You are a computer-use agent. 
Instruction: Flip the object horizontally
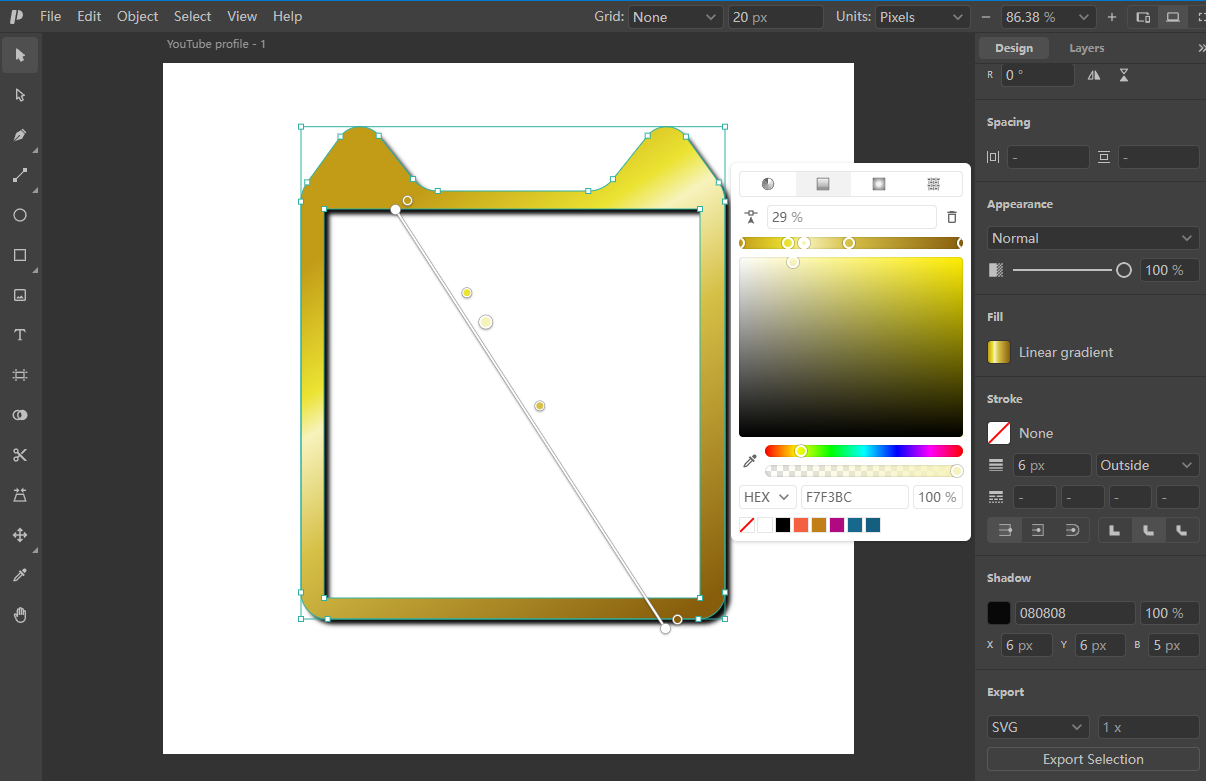pos(1094,75)
